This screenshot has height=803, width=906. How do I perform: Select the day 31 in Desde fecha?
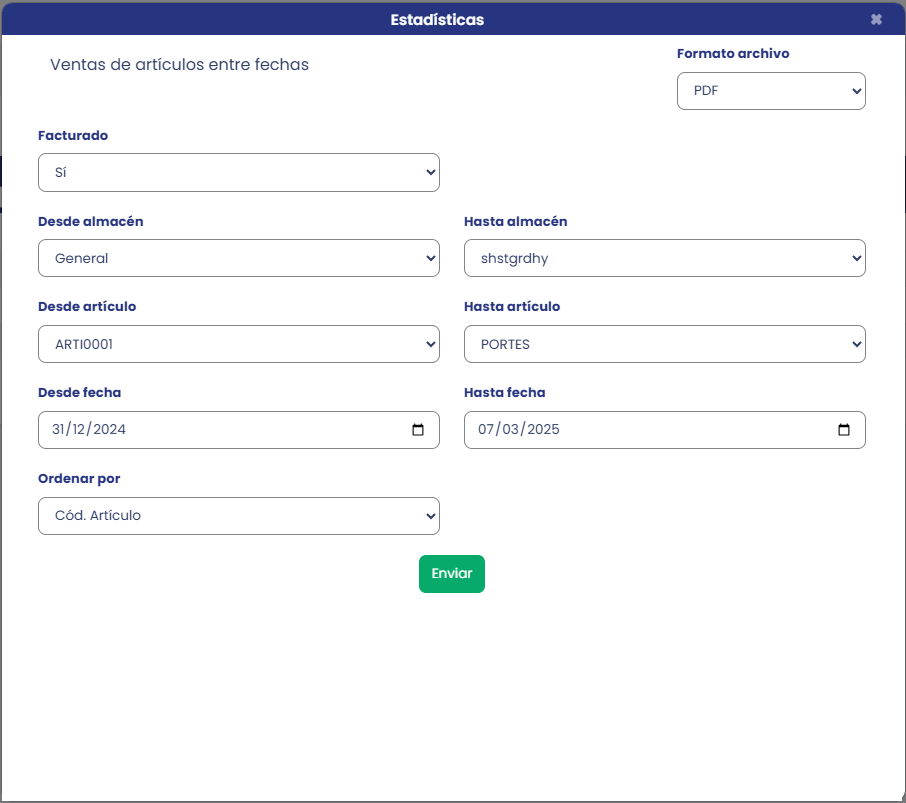[58, 430]
